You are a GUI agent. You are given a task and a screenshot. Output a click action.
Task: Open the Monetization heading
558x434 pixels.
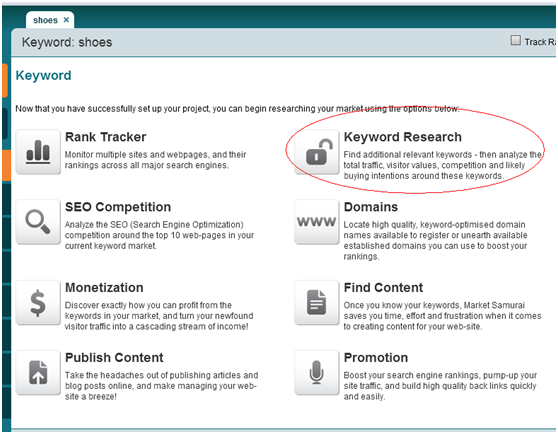click(x=104, y=288)
